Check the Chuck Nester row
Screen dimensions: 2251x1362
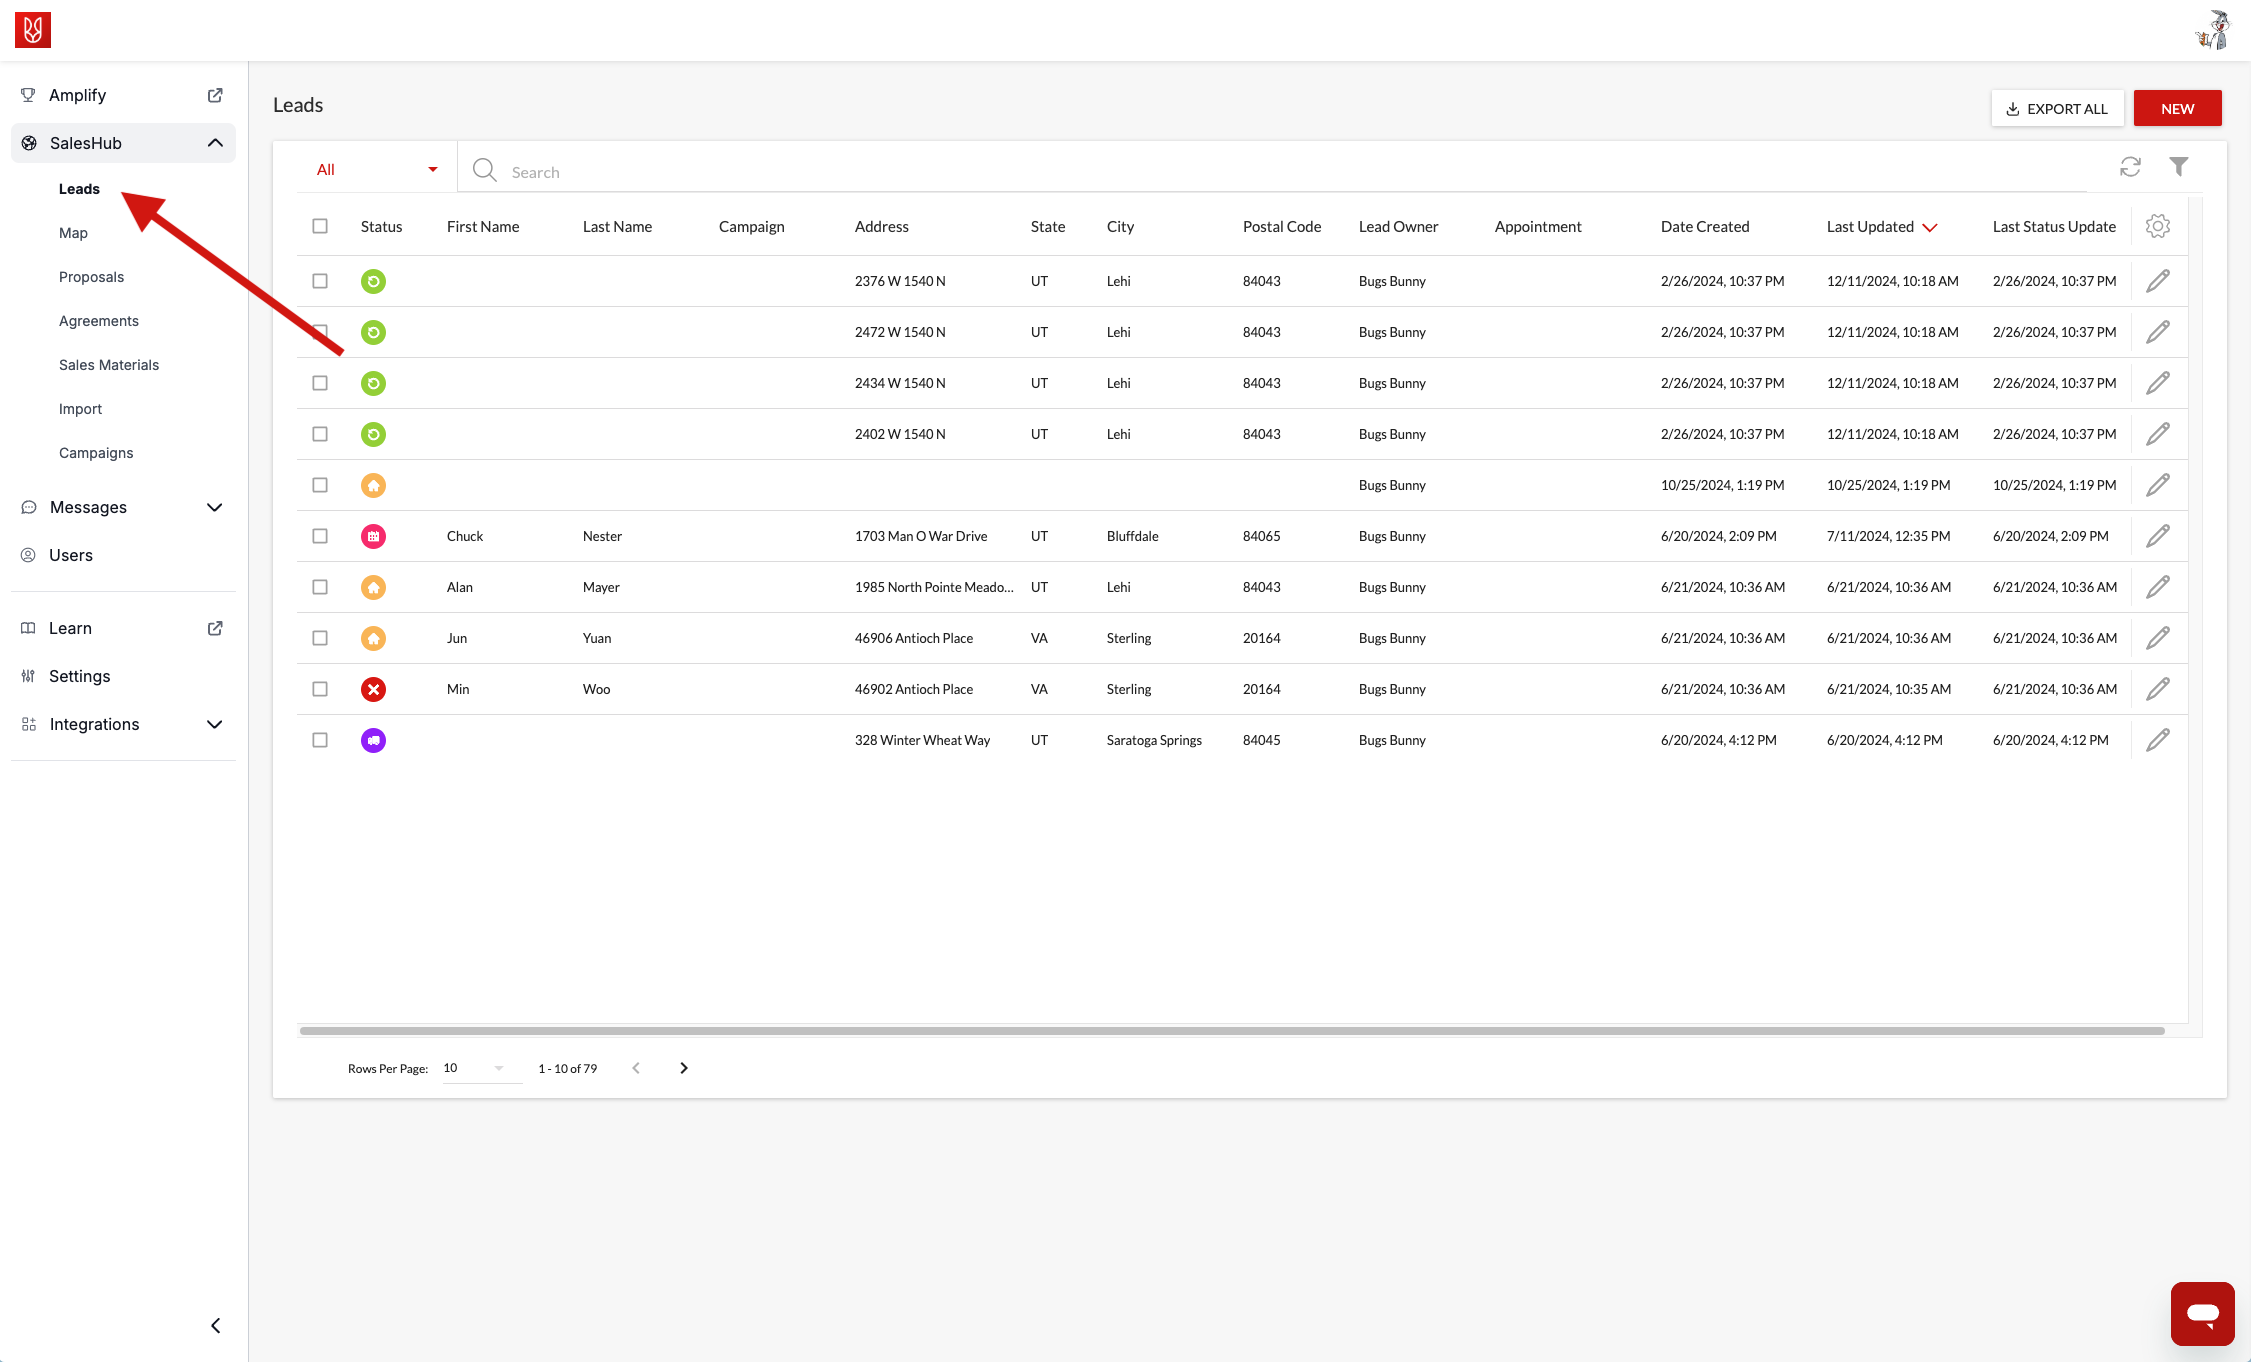click(x=320, y=536)
